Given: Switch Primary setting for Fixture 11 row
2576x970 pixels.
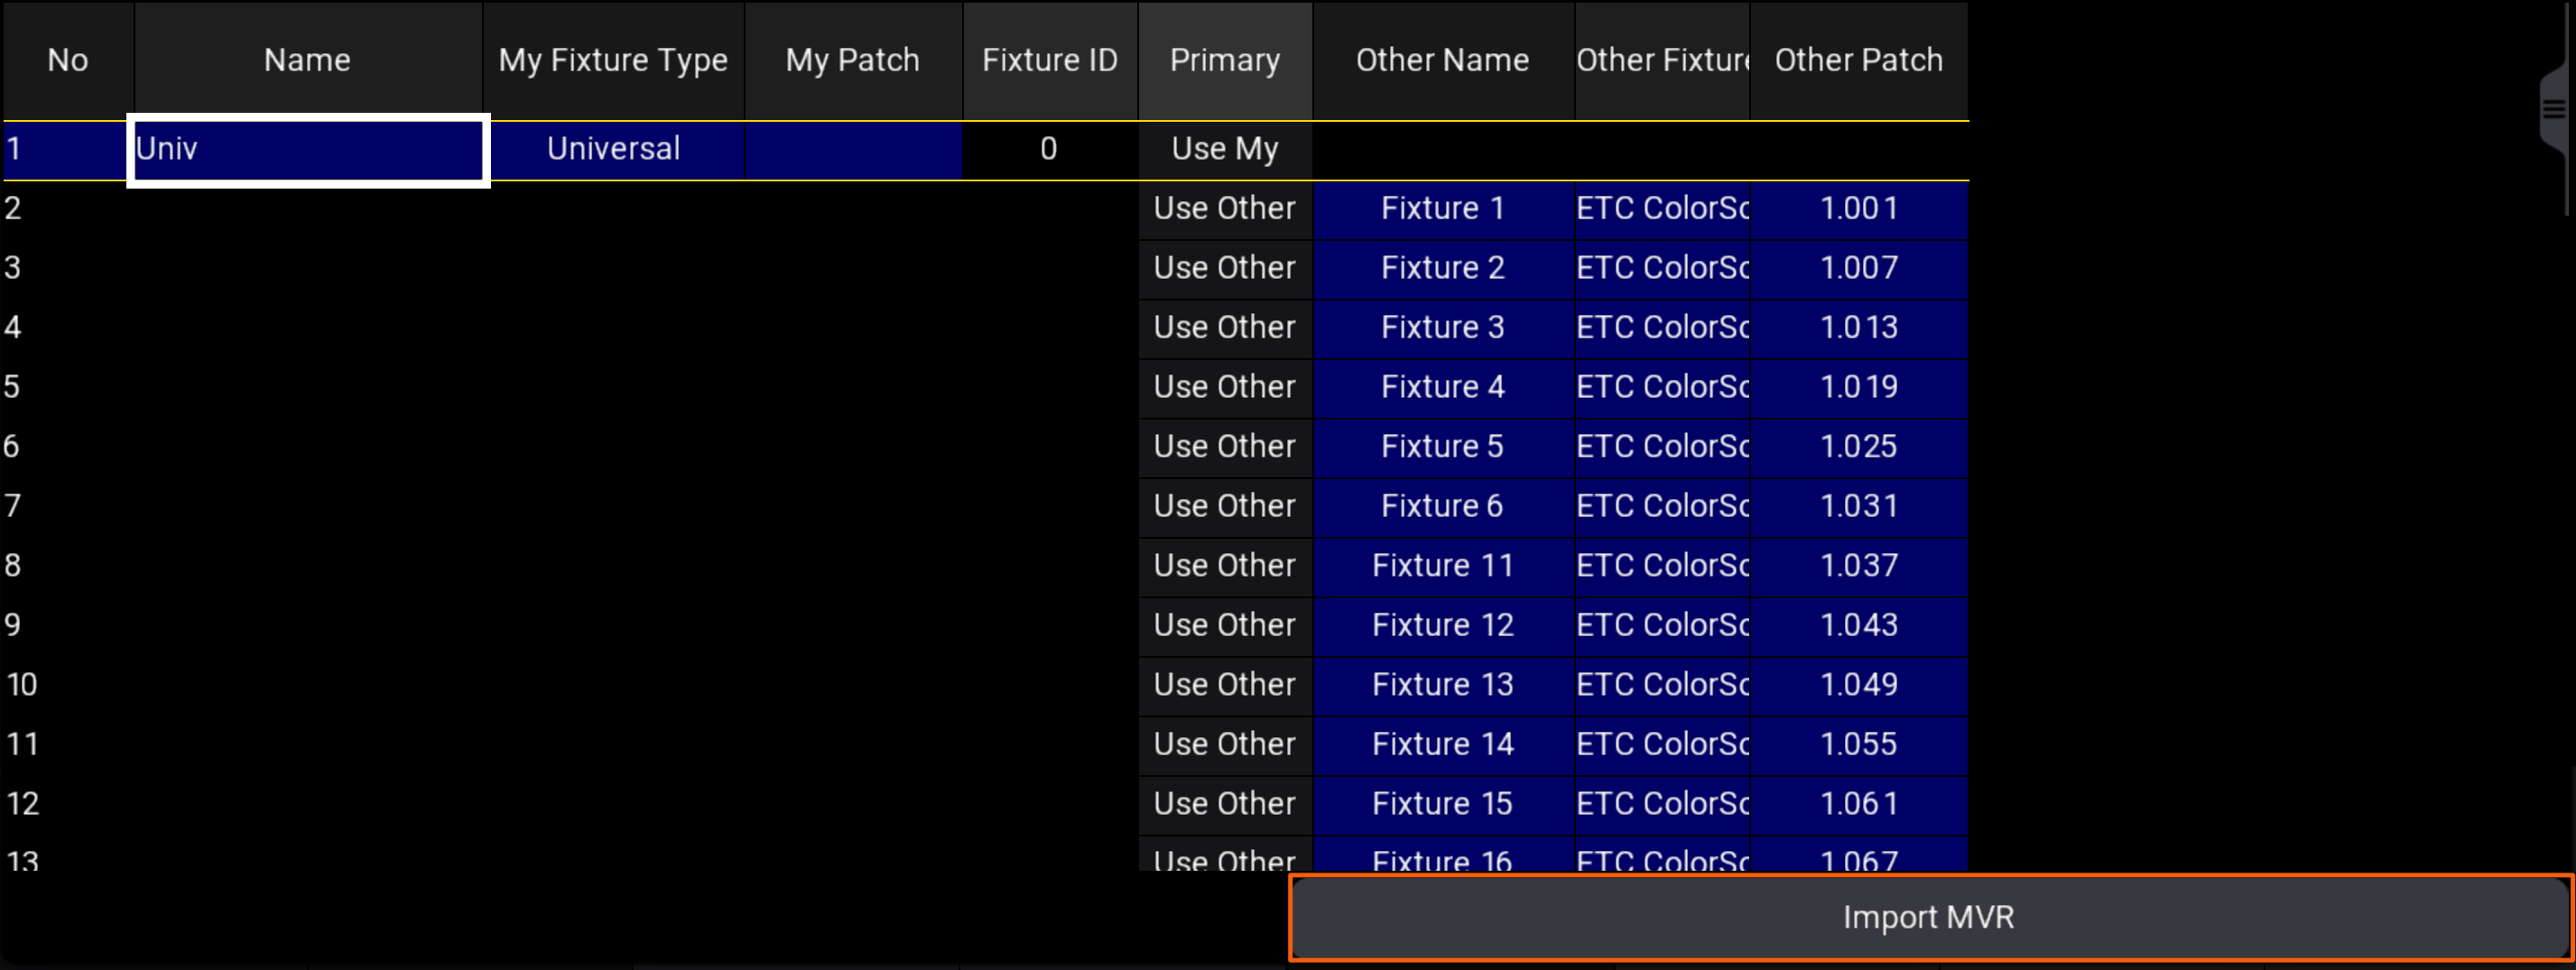Looking at the screenshot, I should (x=1224, y=565).
